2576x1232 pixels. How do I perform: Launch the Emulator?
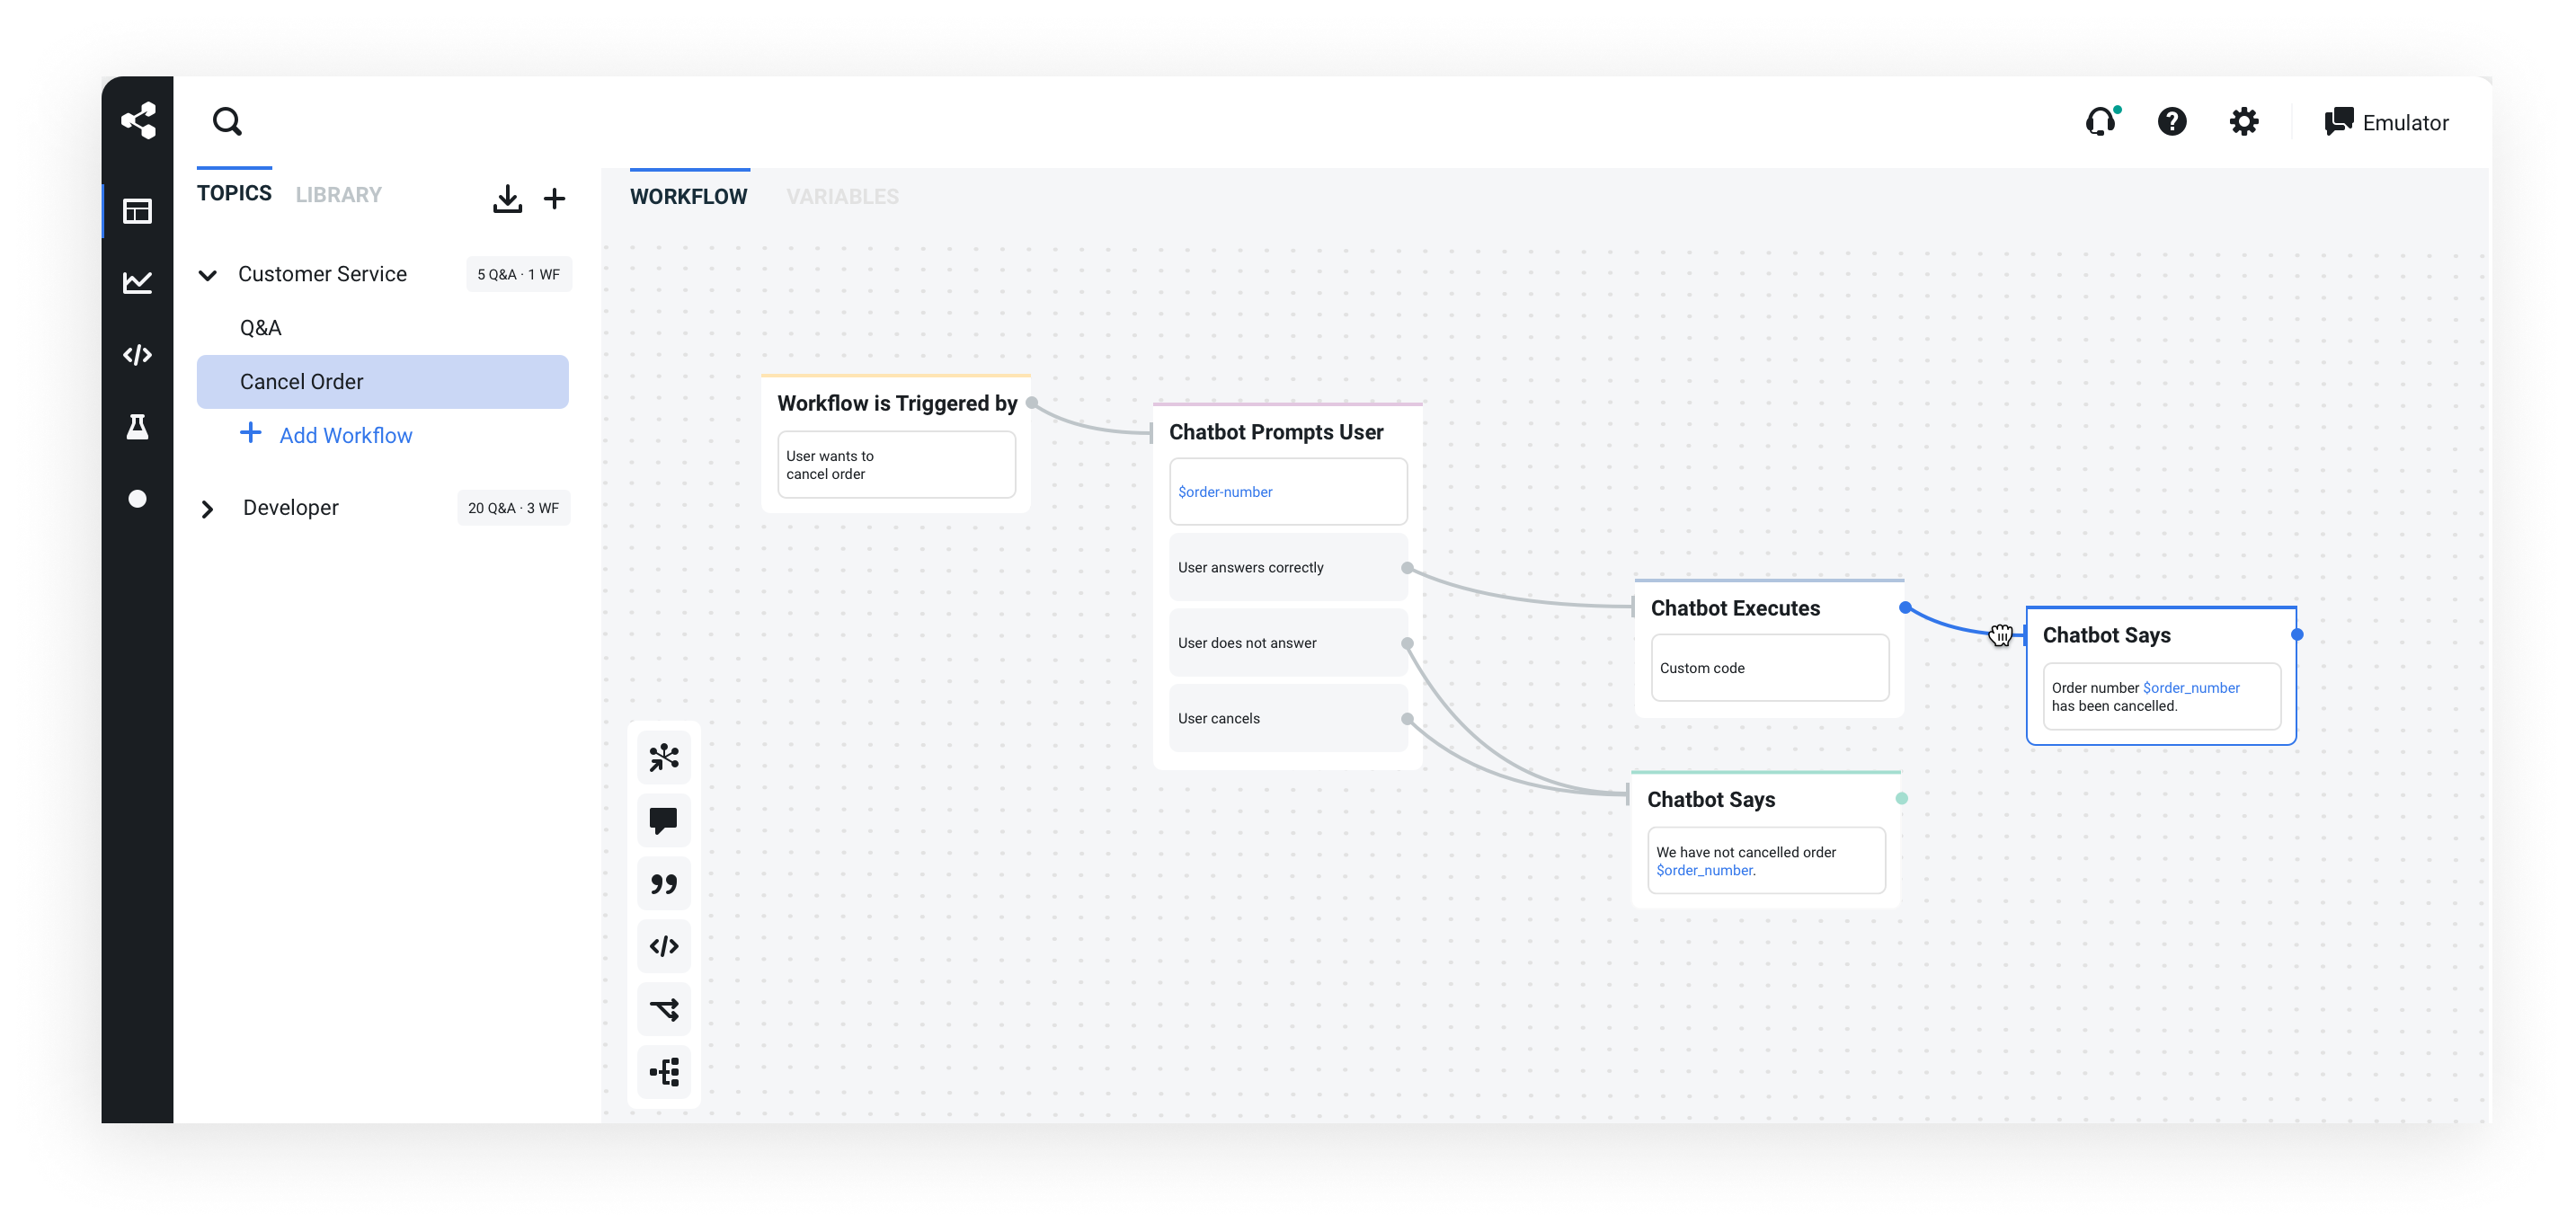tap(2386, 122)
